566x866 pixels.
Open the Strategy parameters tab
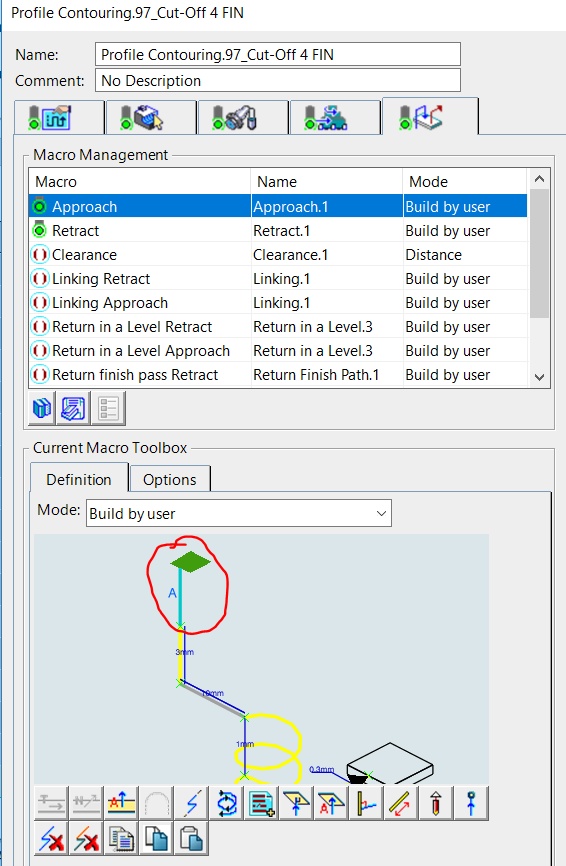pos(59,117)
